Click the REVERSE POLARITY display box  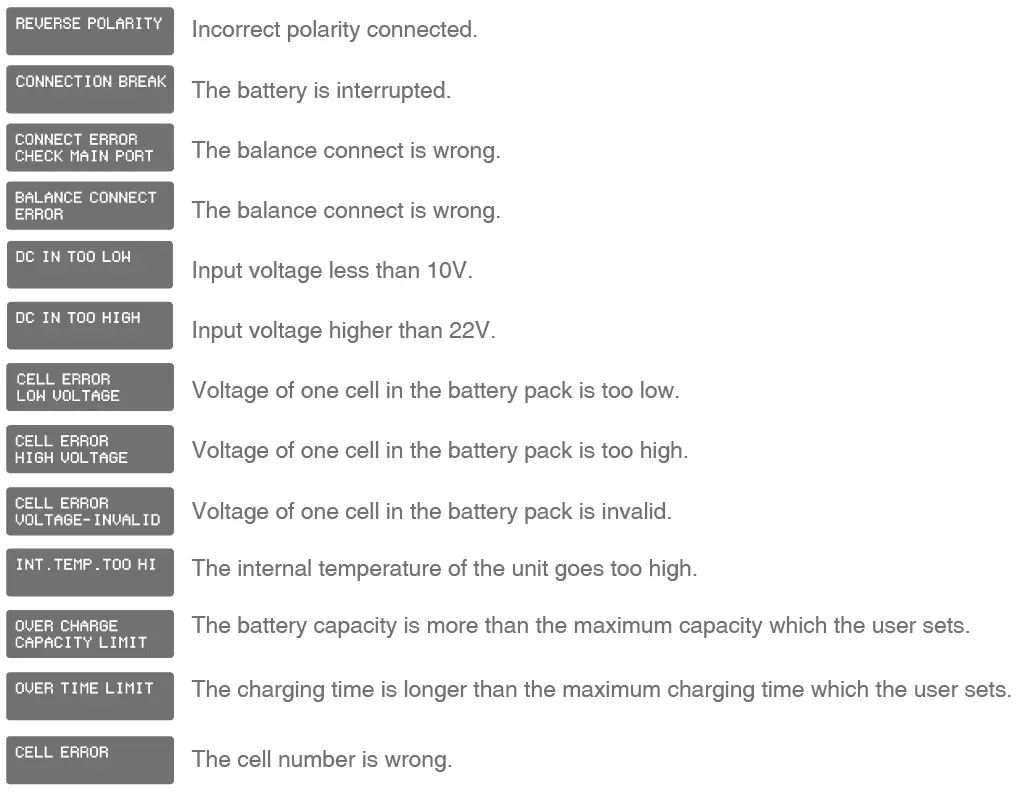[x=89, y=31]
